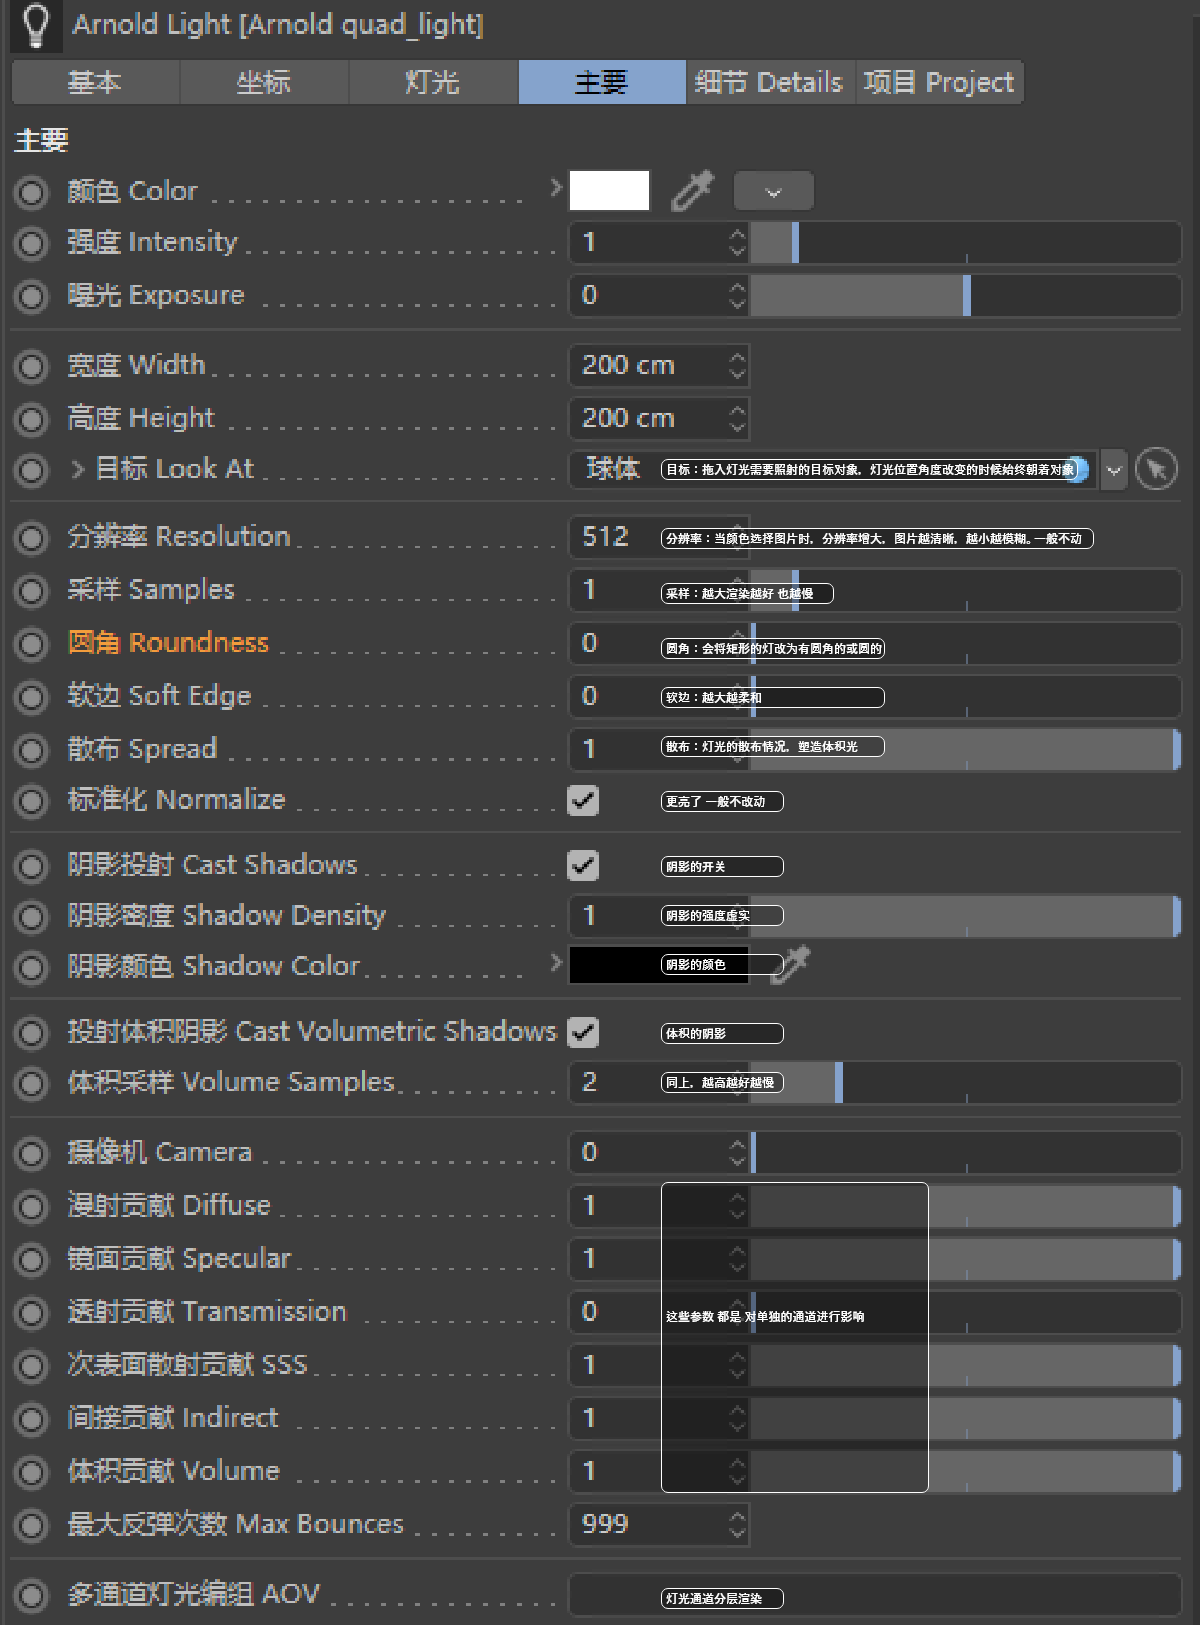The height and width of the screenshot is (1625, 1200).
Task: Open the 项目 Project tab
Action: click(x=939, y=82)
